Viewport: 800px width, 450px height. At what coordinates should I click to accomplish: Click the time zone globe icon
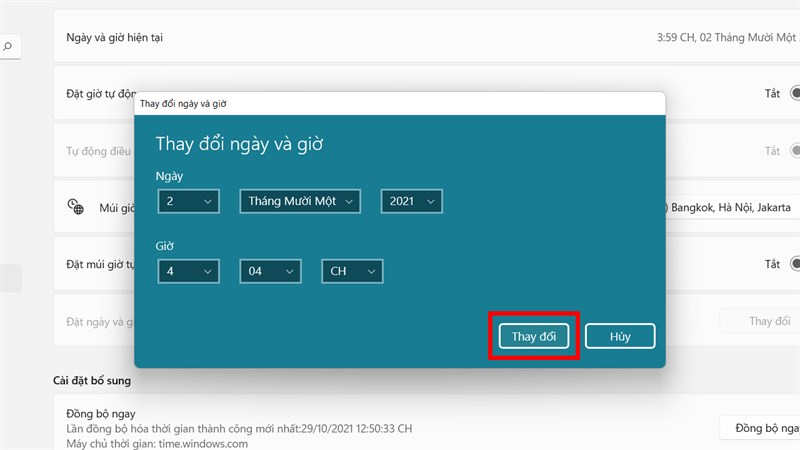click(76, 207)
